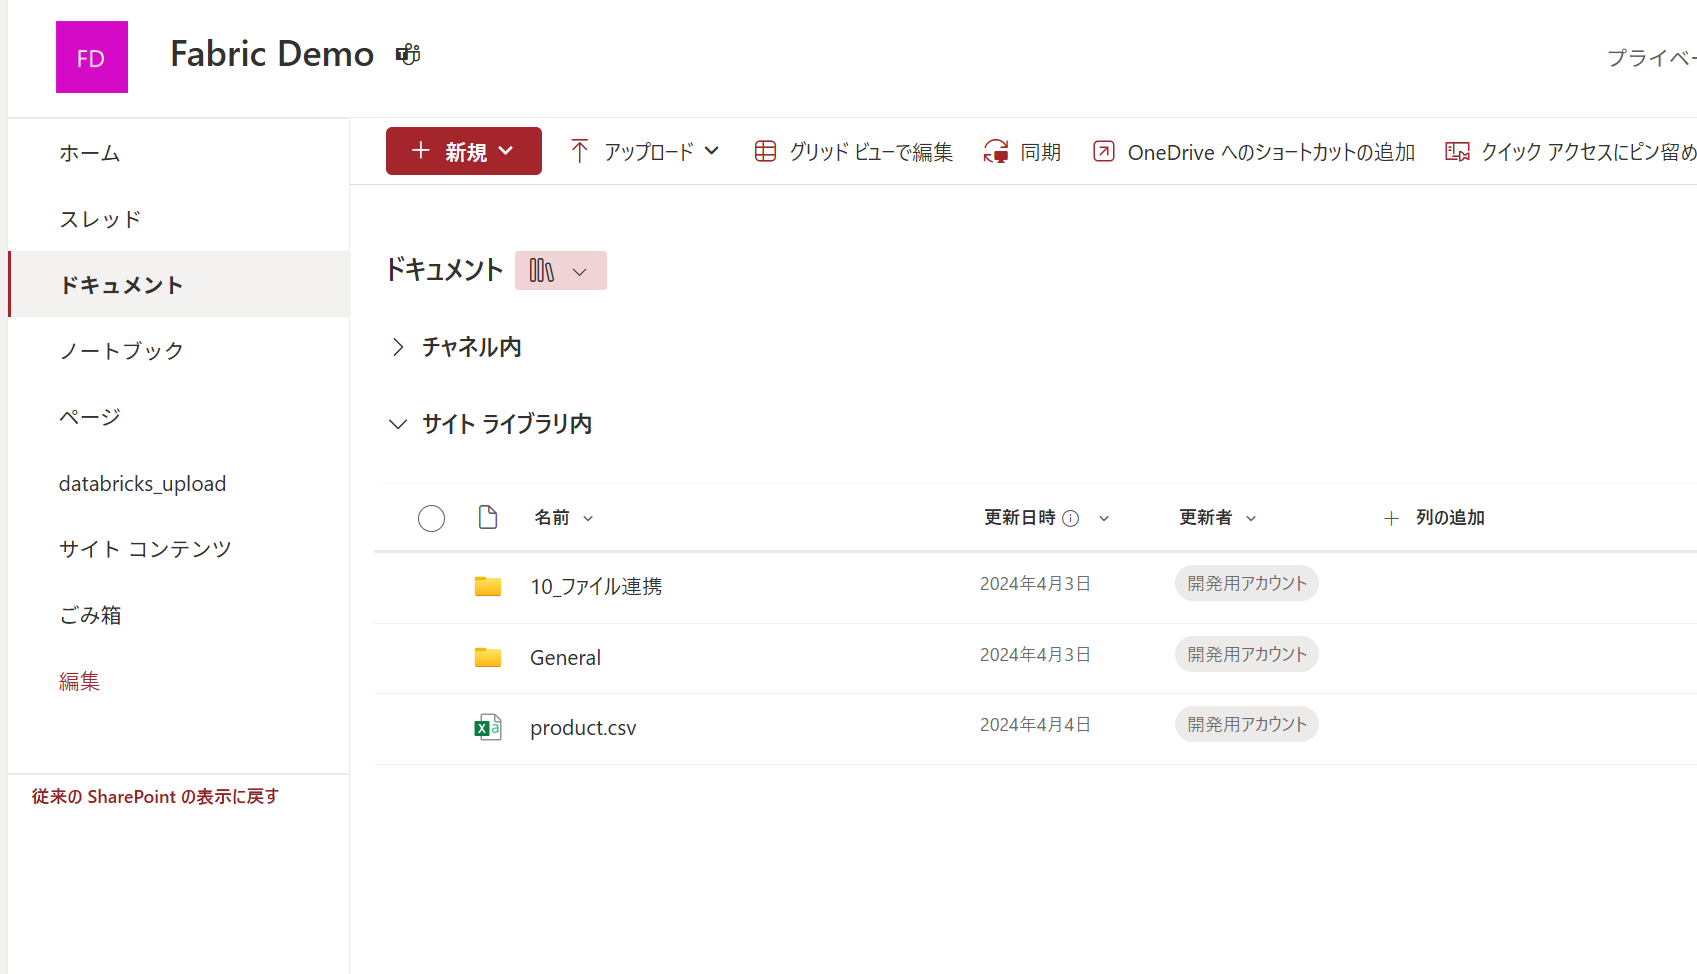Collapse the サイト ライブラリ内 section
1697x974 pixels.
[398, 424]
